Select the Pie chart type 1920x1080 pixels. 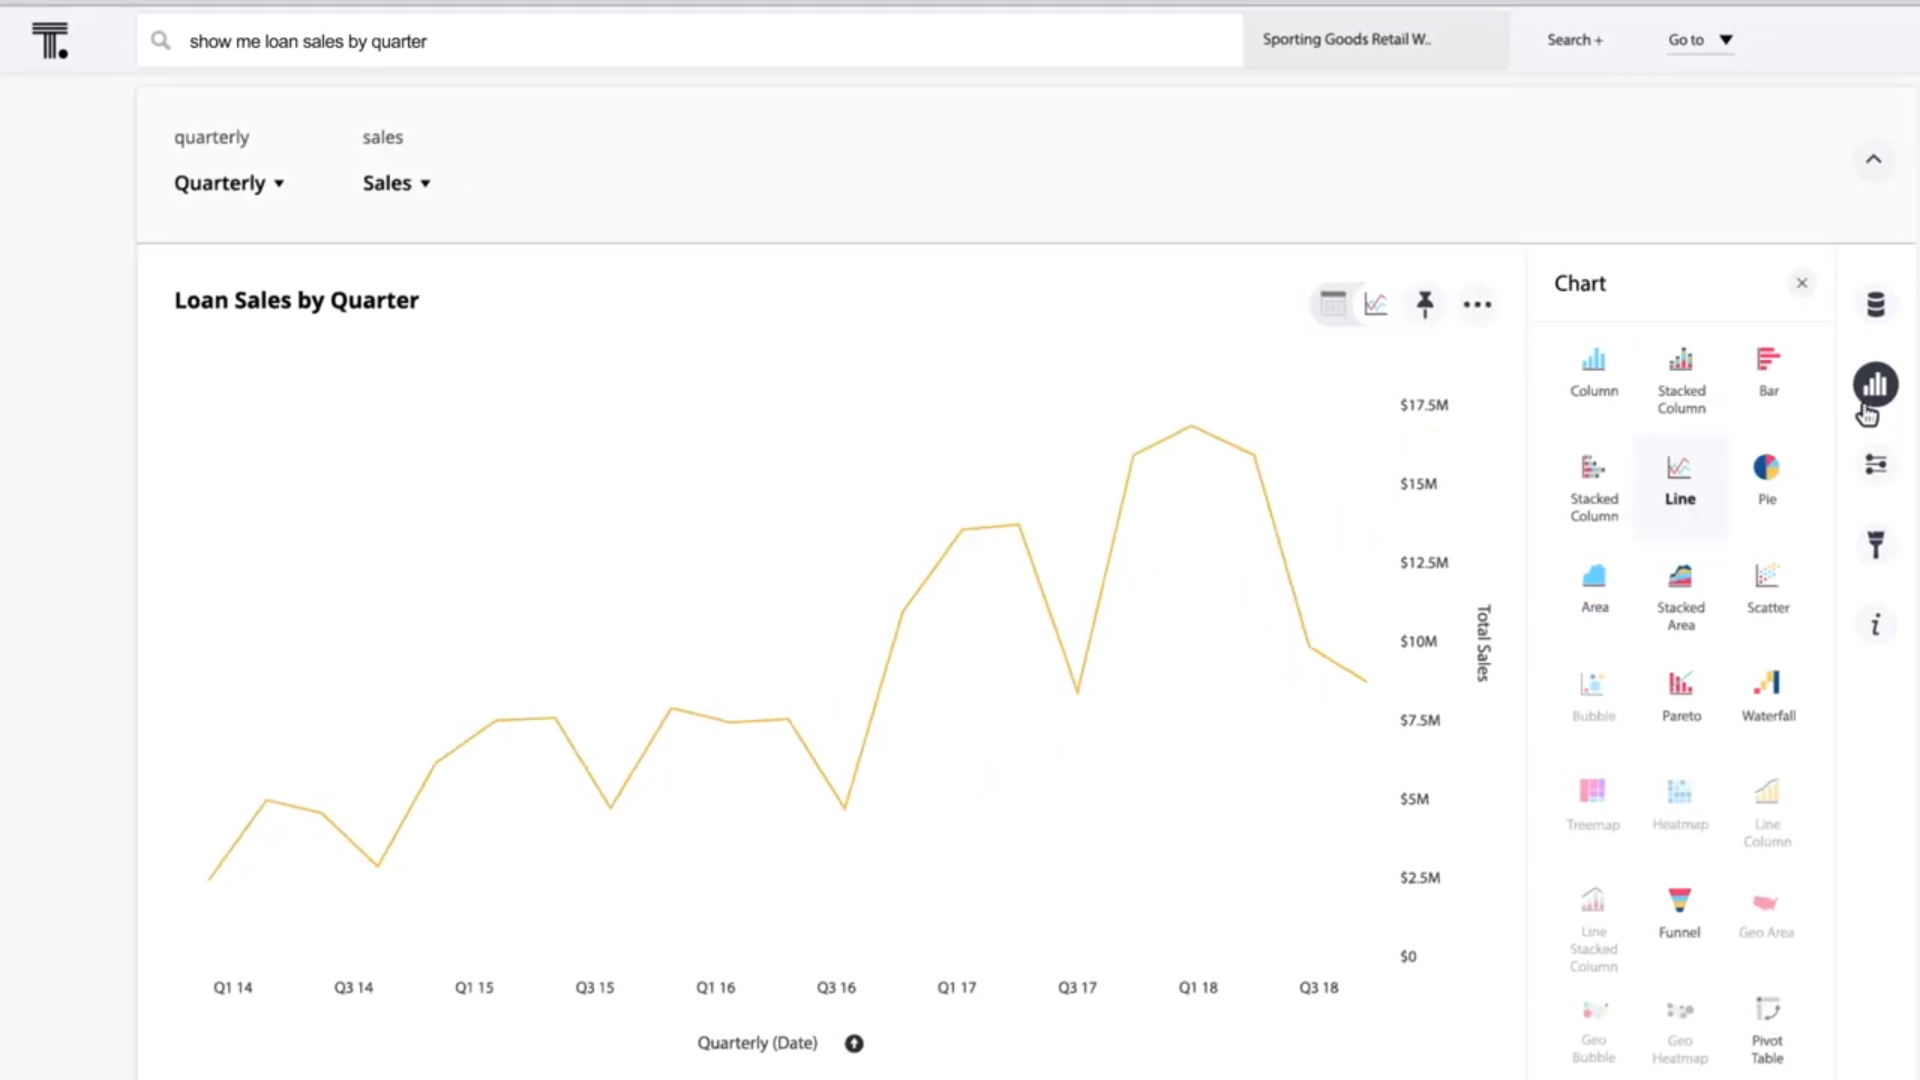pos(1766,479)
